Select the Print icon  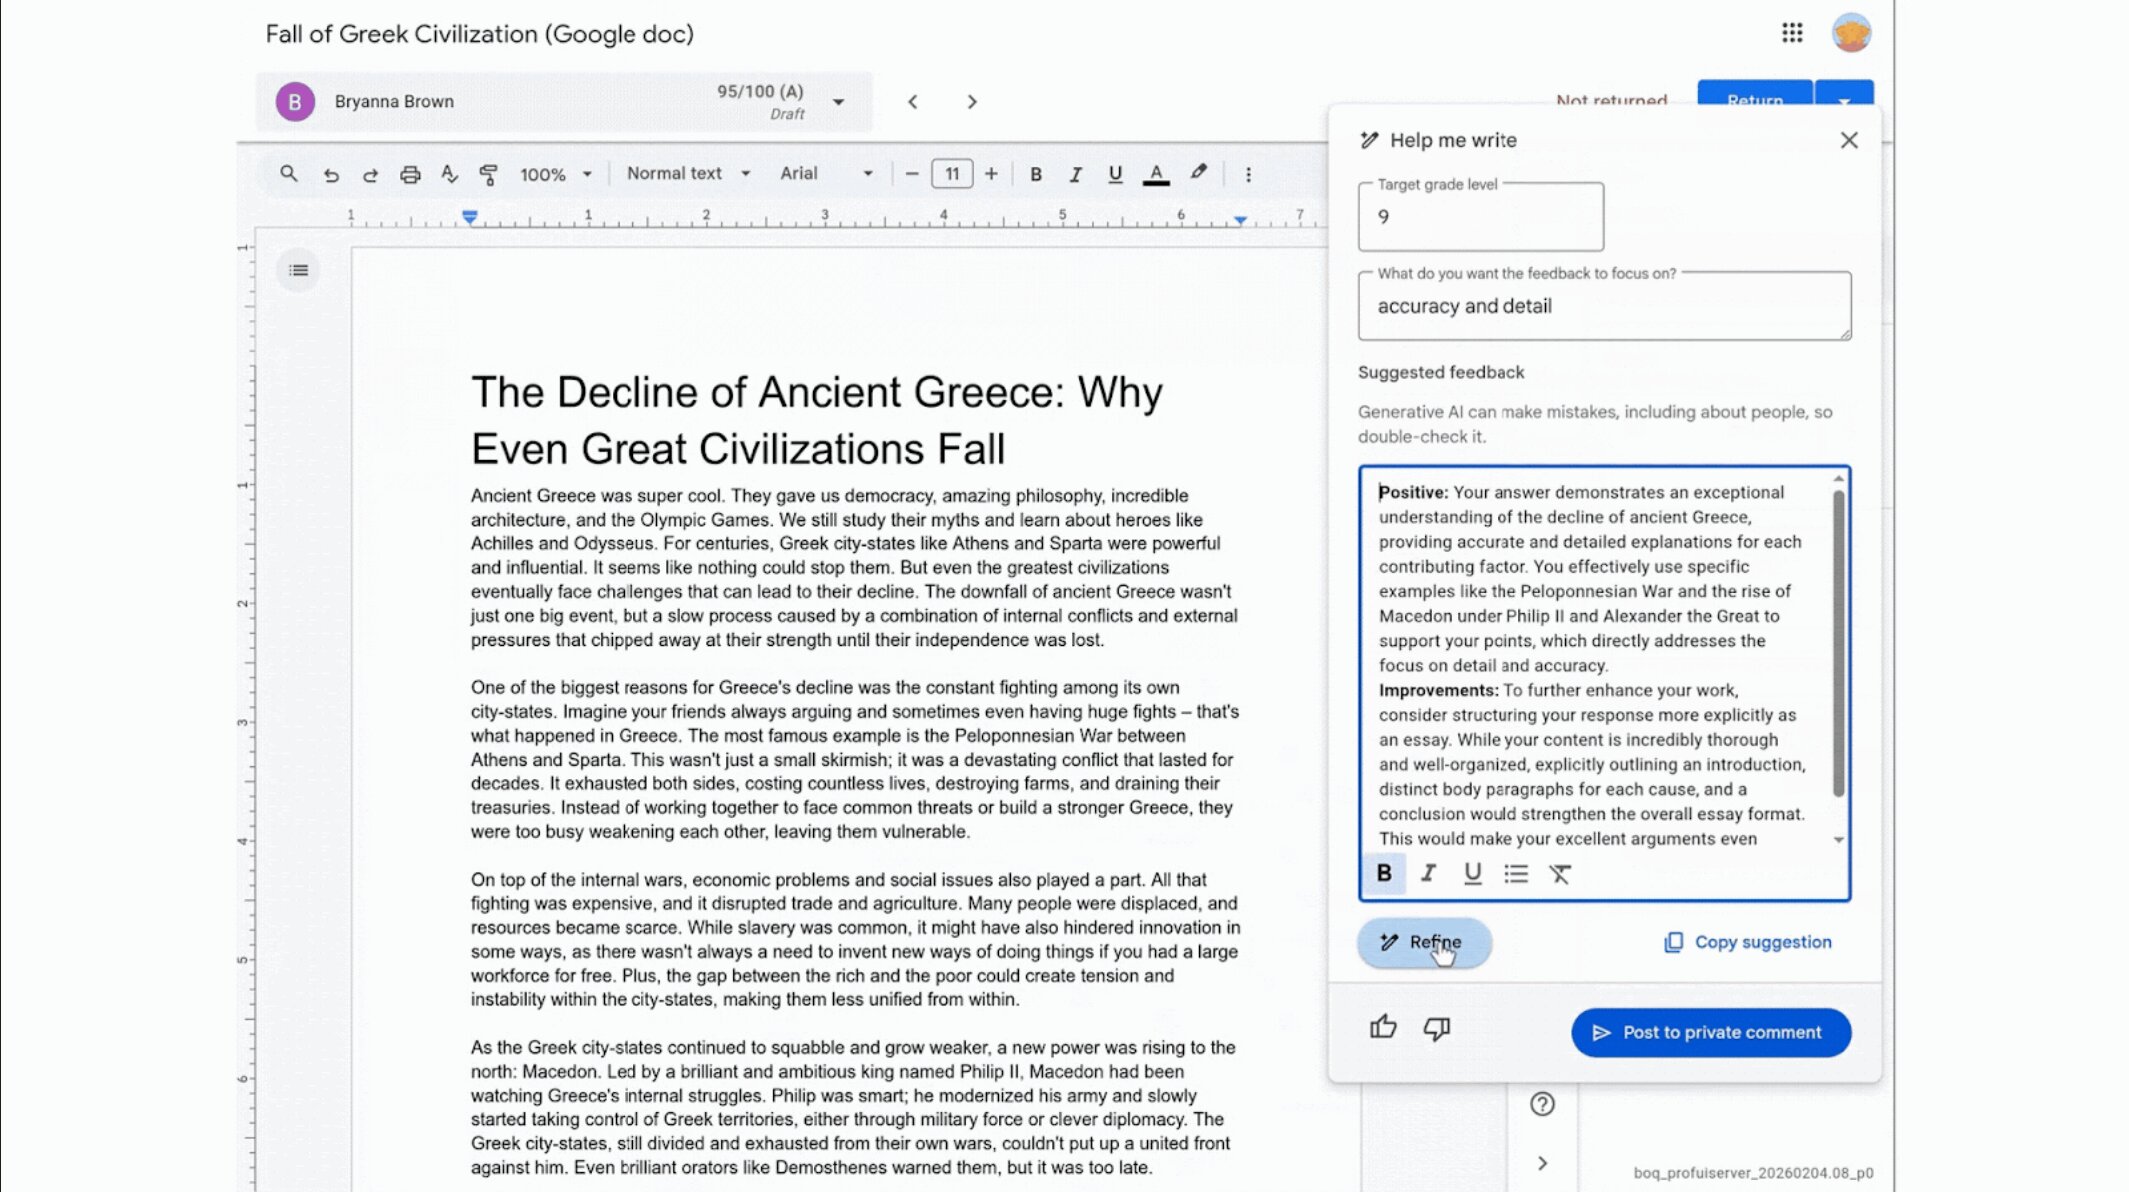pyautogui.click(x=410, y=173)
